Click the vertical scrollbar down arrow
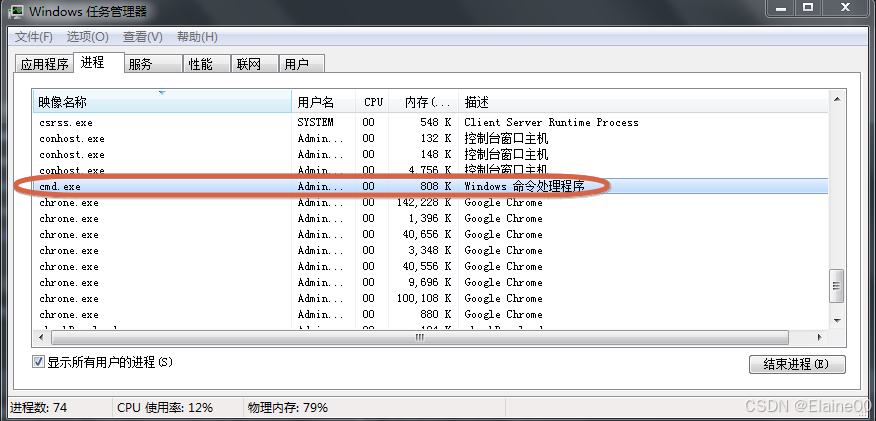 coord(837,320)
